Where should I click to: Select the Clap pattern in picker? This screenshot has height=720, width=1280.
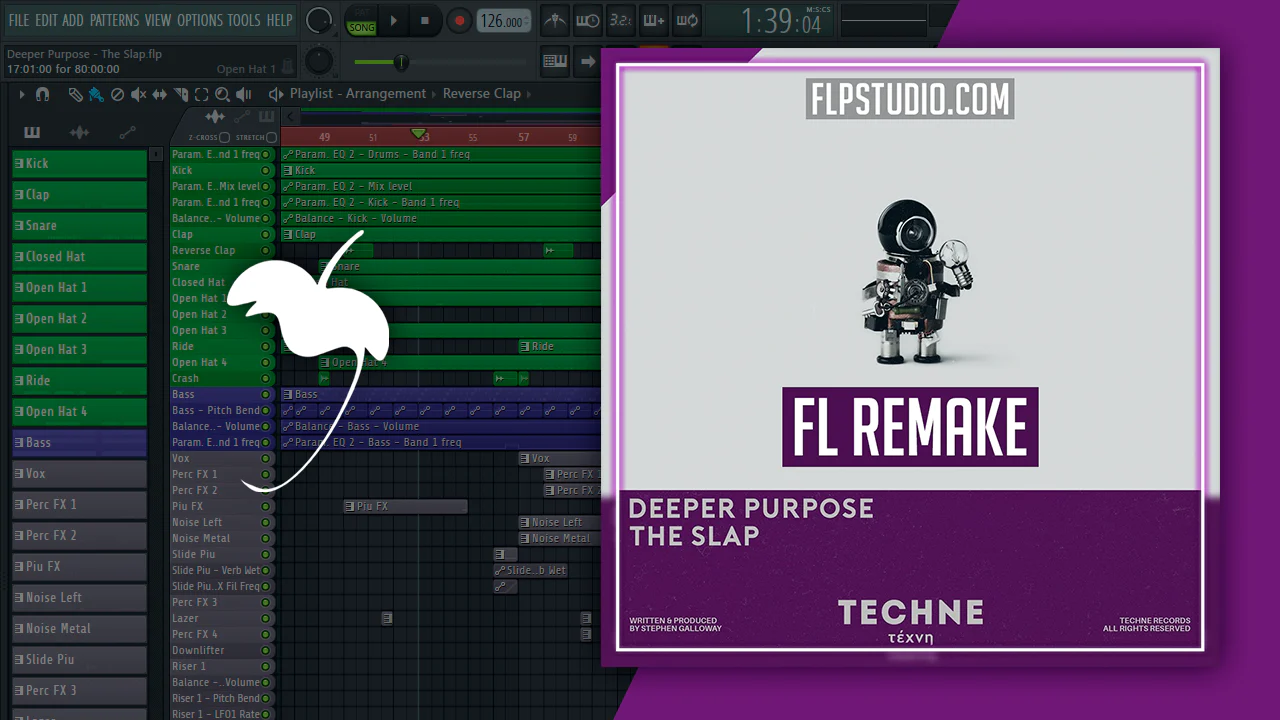[x=79, y=194]
